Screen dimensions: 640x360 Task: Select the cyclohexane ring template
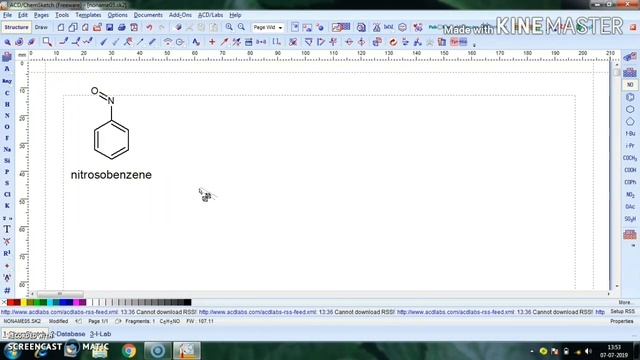tap(630, 109)
